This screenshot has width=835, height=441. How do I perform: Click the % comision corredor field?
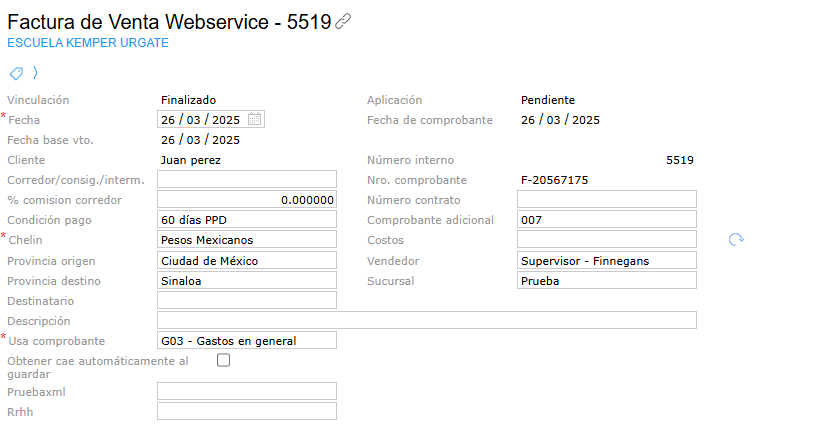246,200
